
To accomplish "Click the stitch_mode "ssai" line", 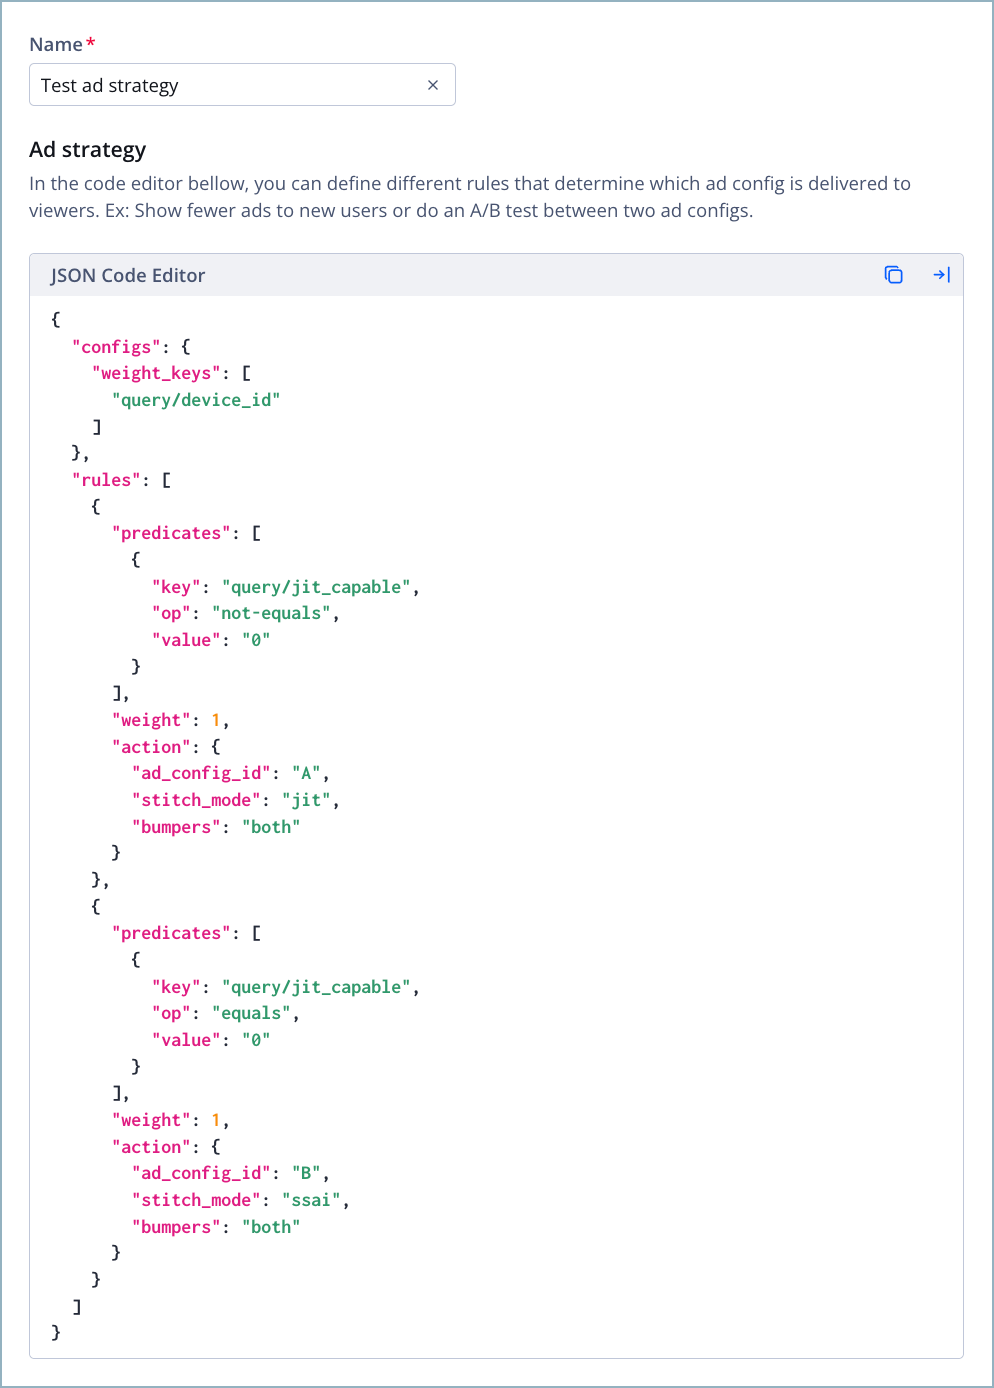I will [241, 1200].
